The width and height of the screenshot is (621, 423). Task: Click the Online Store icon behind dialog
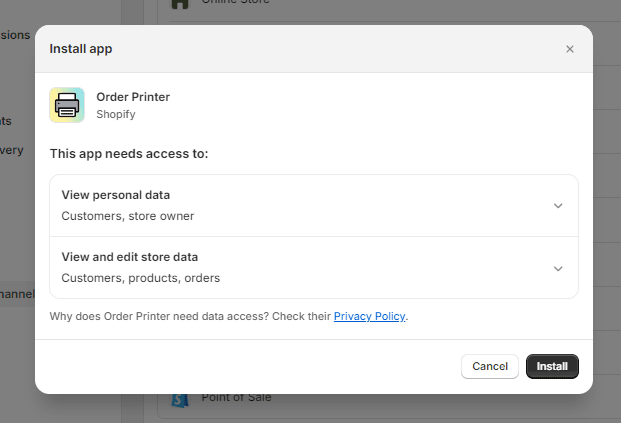(x=179, y=3)
